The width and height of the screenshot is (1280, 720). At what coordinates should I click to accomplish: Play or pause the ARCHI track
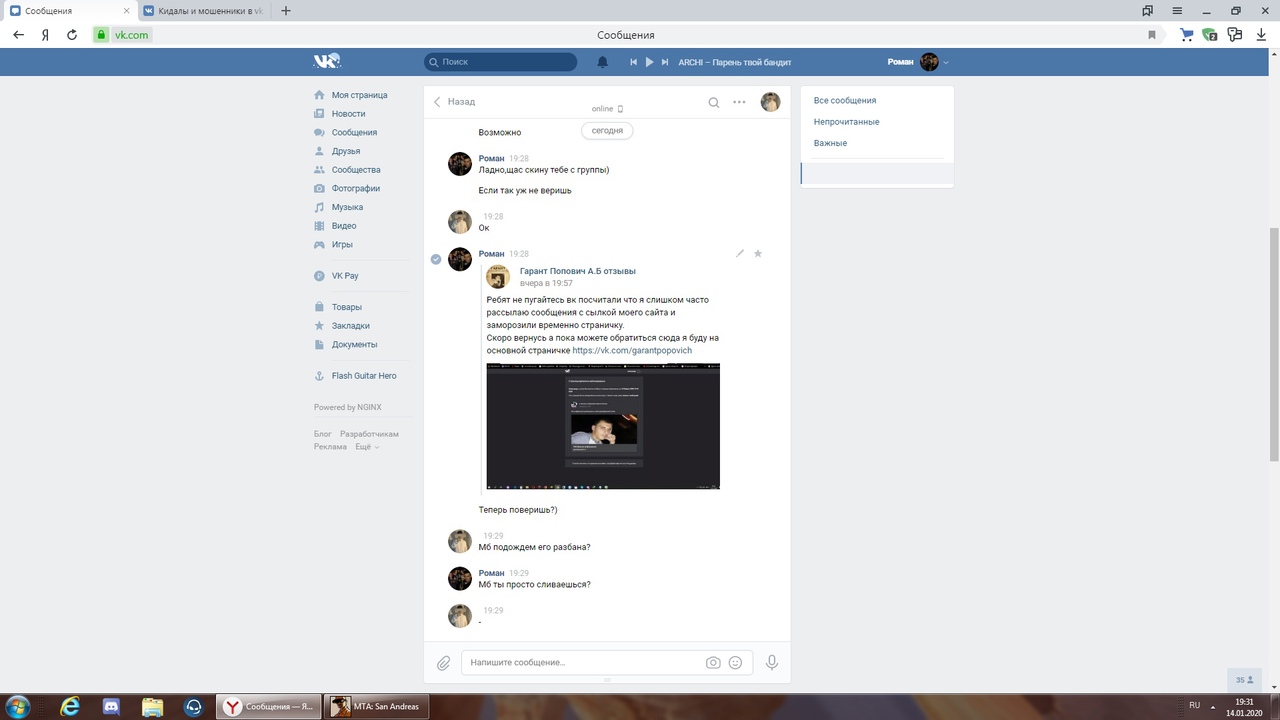pos(649,62)
